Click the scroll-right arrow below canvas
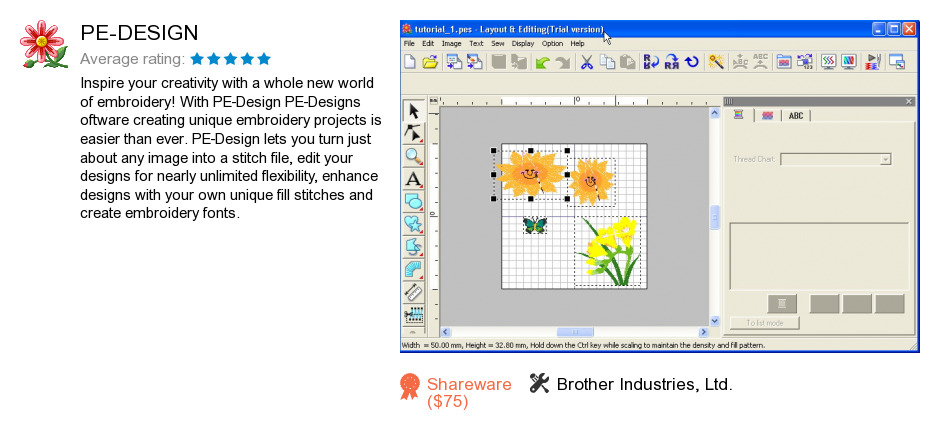Image resolution: width=940 pixels, height=437 pixels. click(x=703, y=332)
